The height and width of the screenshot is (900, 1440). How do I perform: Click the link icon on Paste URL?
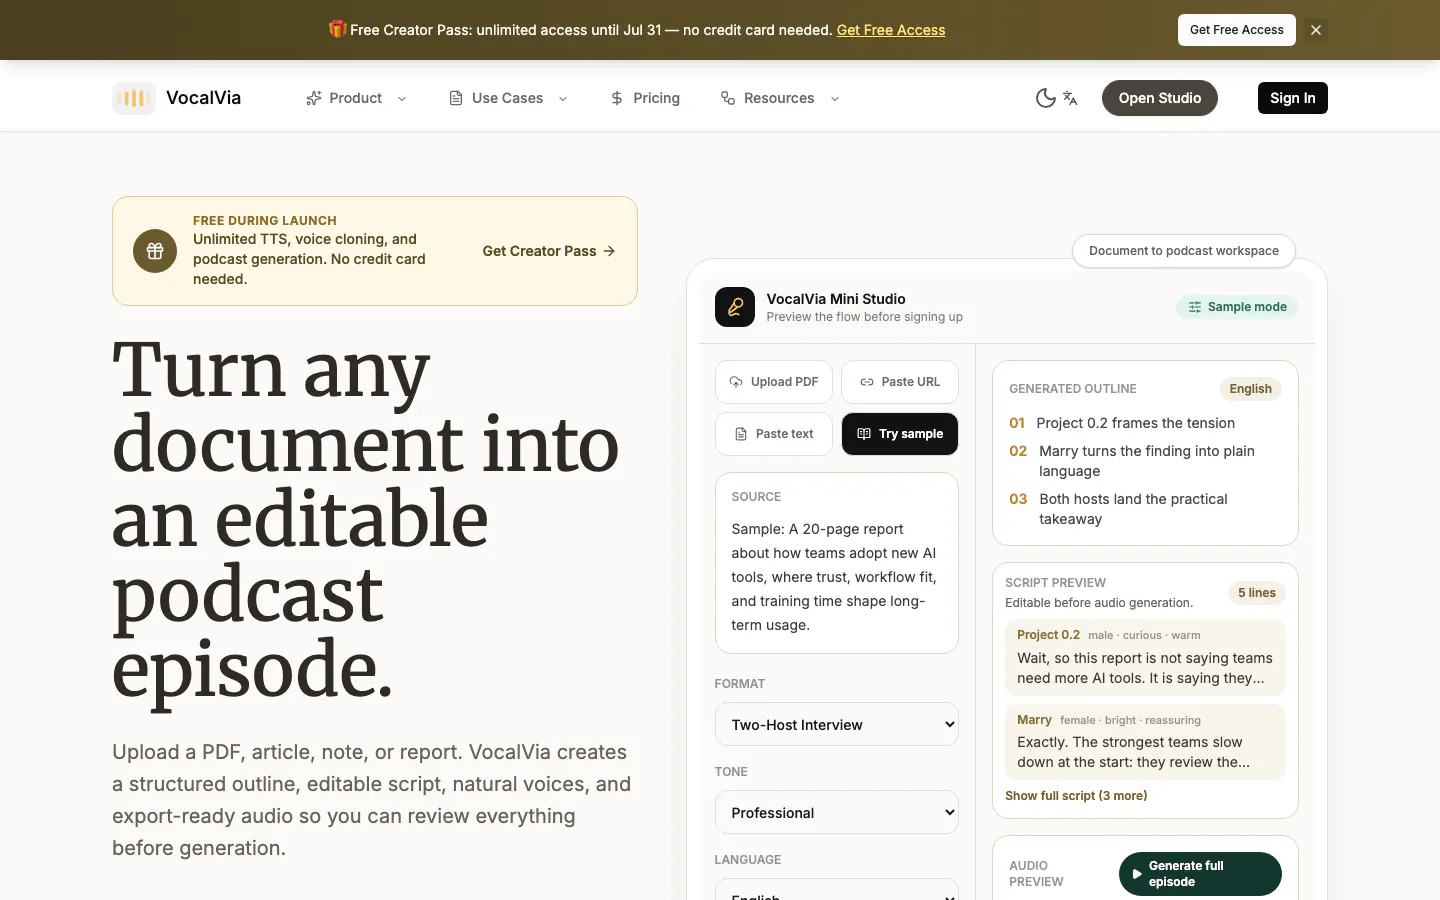click(x=867, y=382)
